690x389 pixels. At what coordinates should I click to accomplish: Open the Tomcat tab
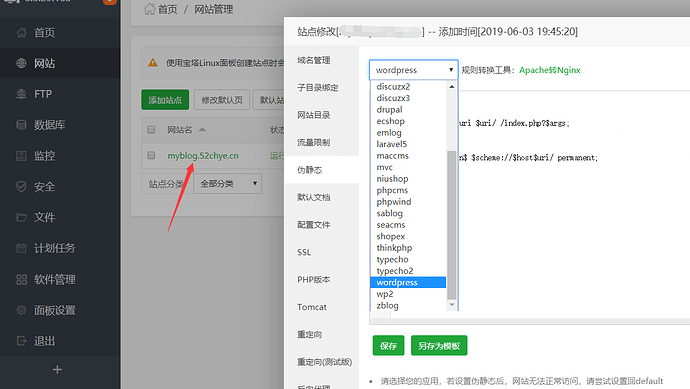tap(312, 307)
